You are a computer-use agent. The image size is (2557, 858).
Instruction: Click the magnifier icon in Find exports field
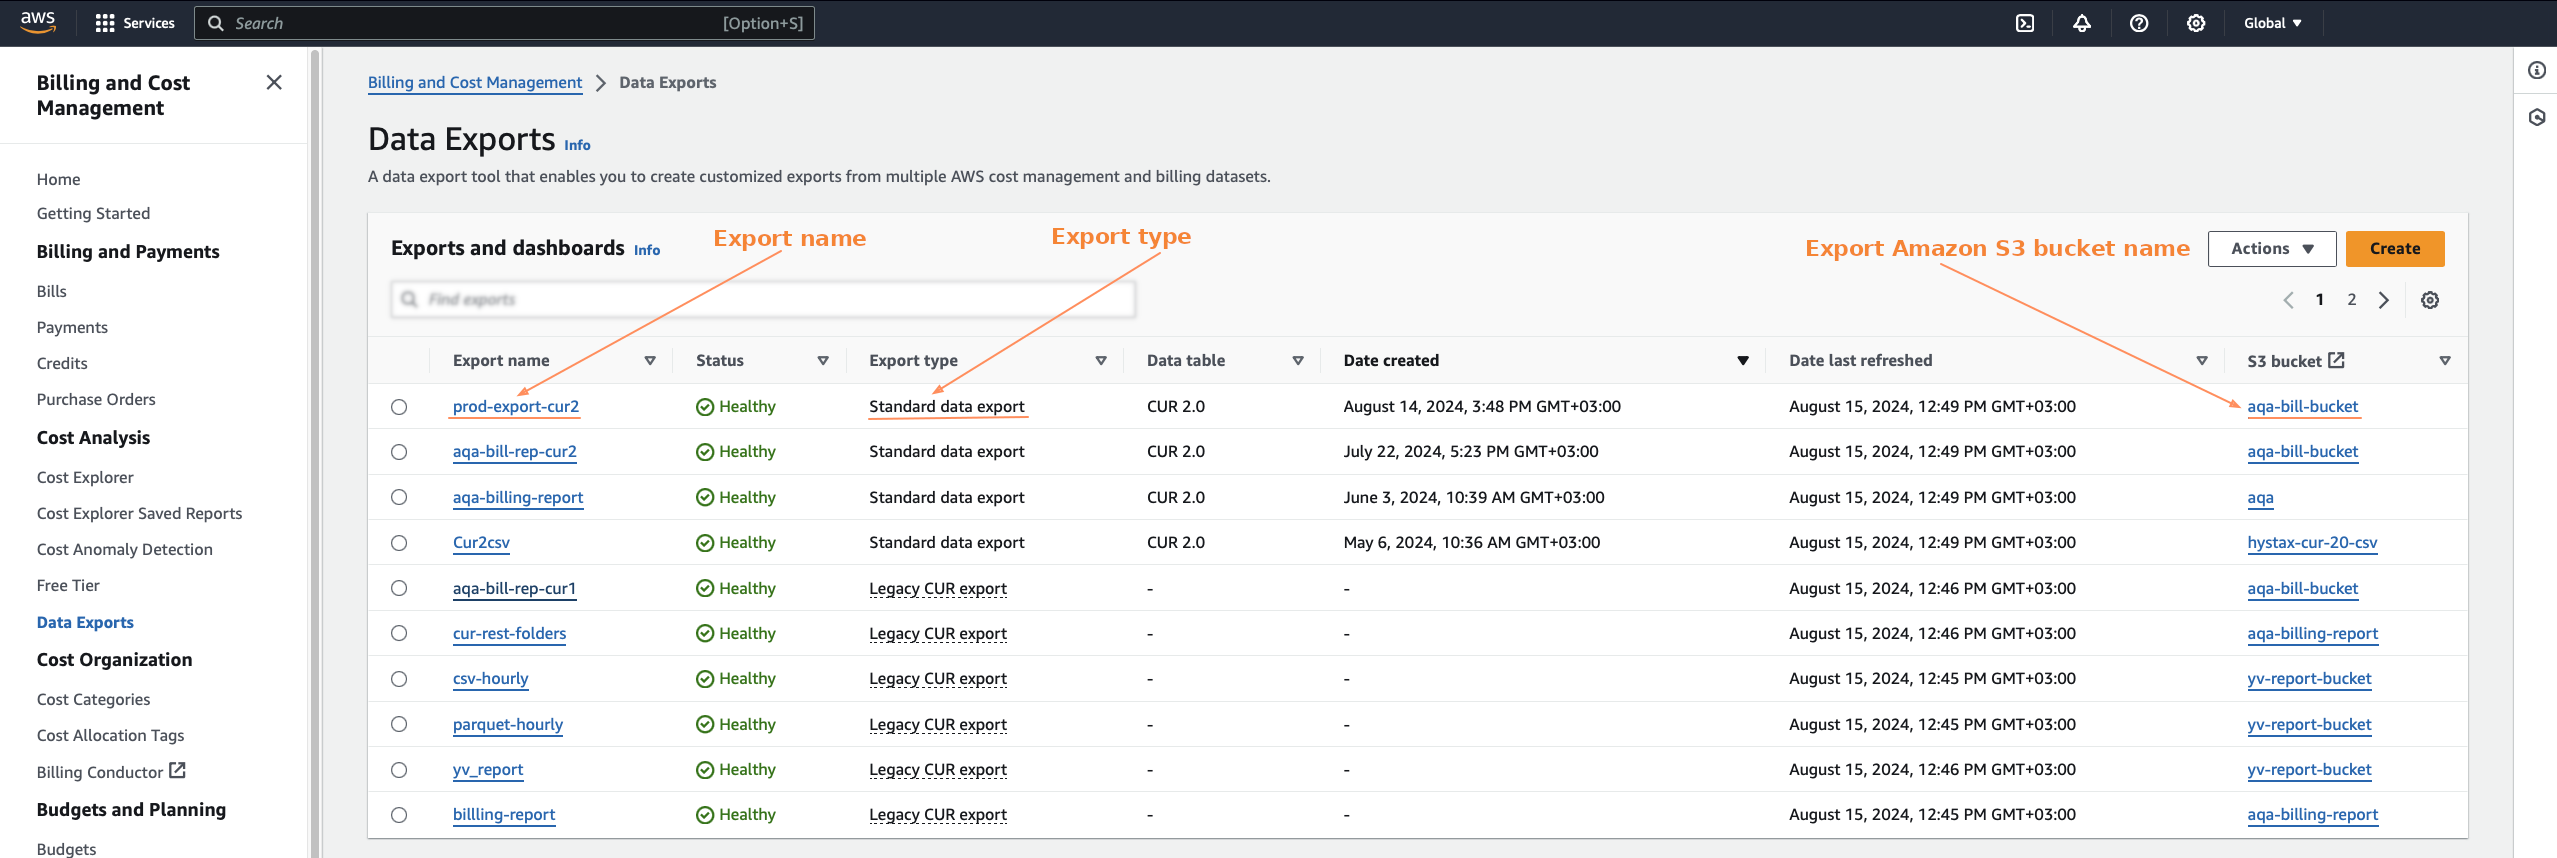pyautogui.click(x=409, y=299)
